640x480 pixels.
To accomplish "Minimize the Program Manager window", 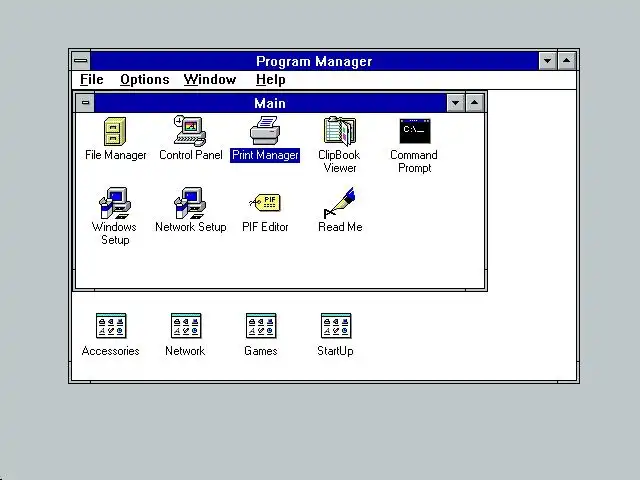I will [x=547, y=61].
